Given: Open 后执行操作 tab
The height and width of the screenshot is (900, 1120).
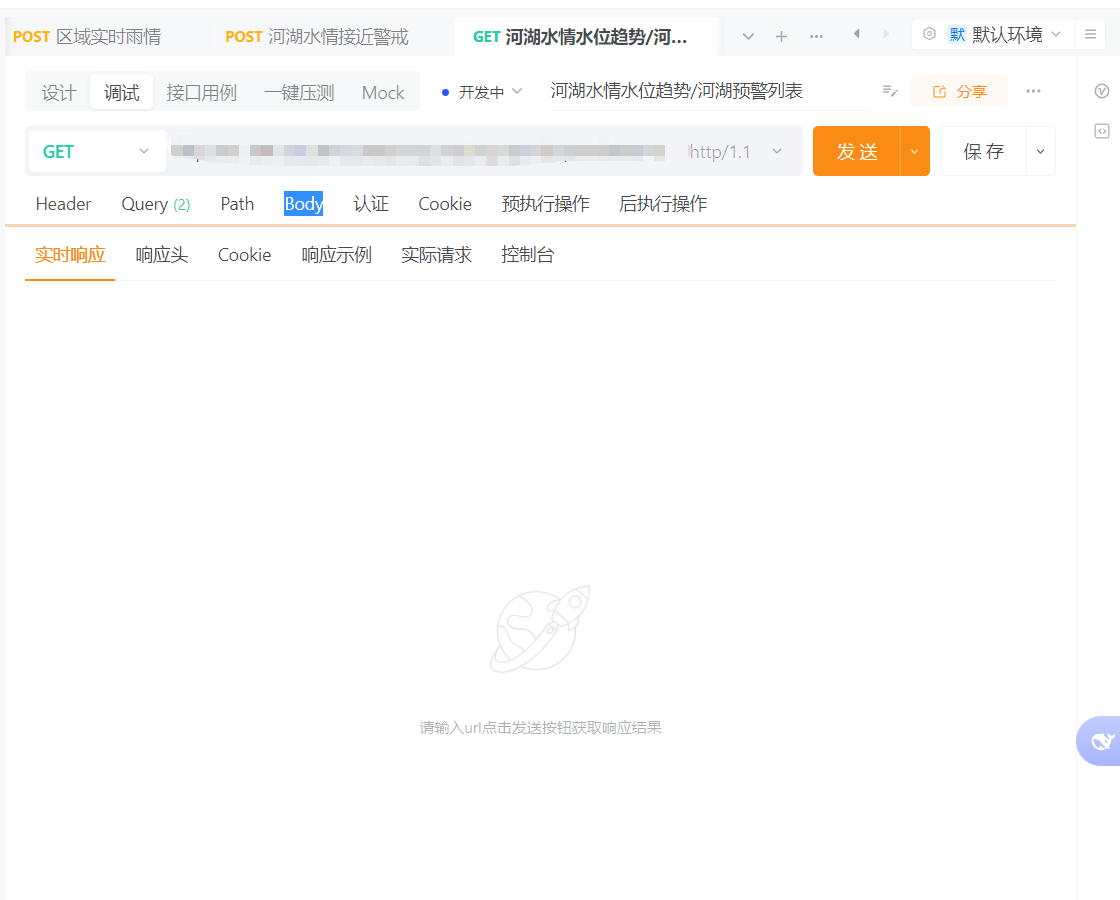Looking at the screenshot, I should pyautogui.click(x=663, y=204).
